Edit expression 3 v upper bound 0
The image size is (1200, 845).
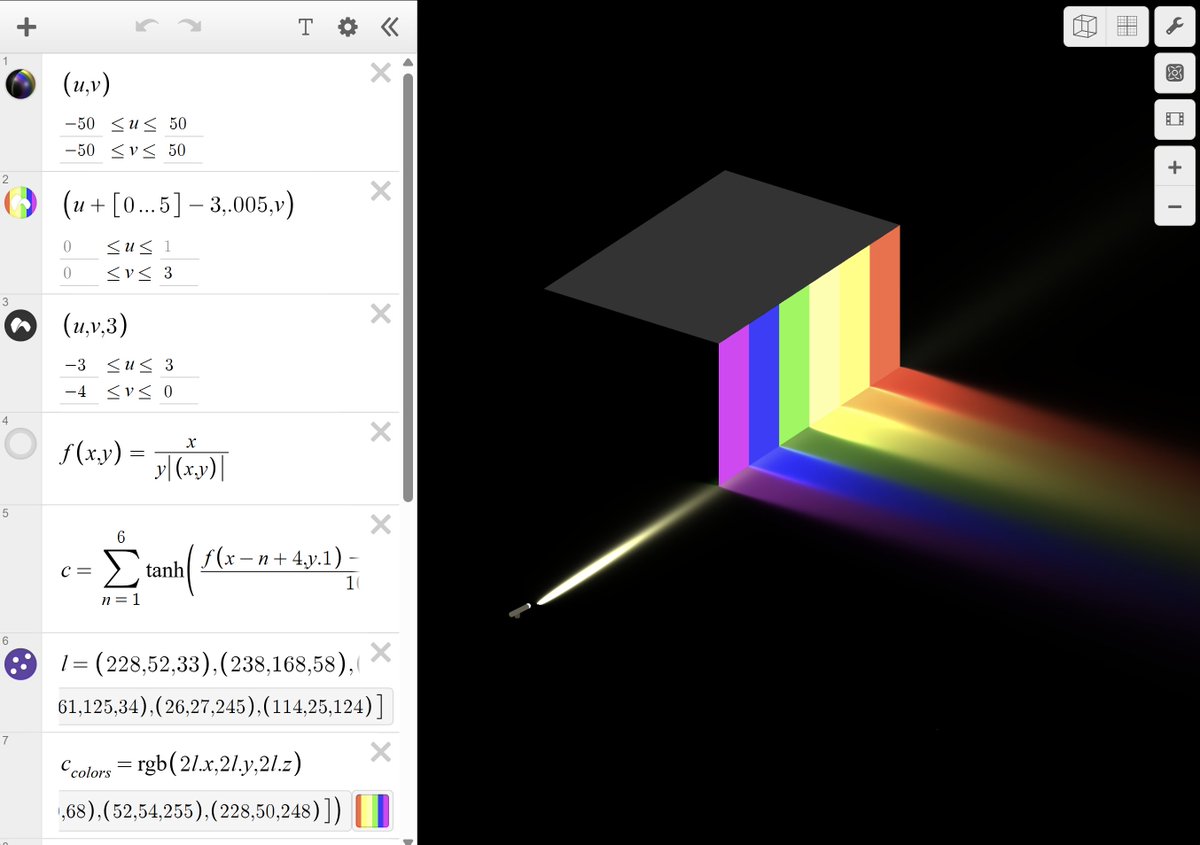click(x=178, y=391)
